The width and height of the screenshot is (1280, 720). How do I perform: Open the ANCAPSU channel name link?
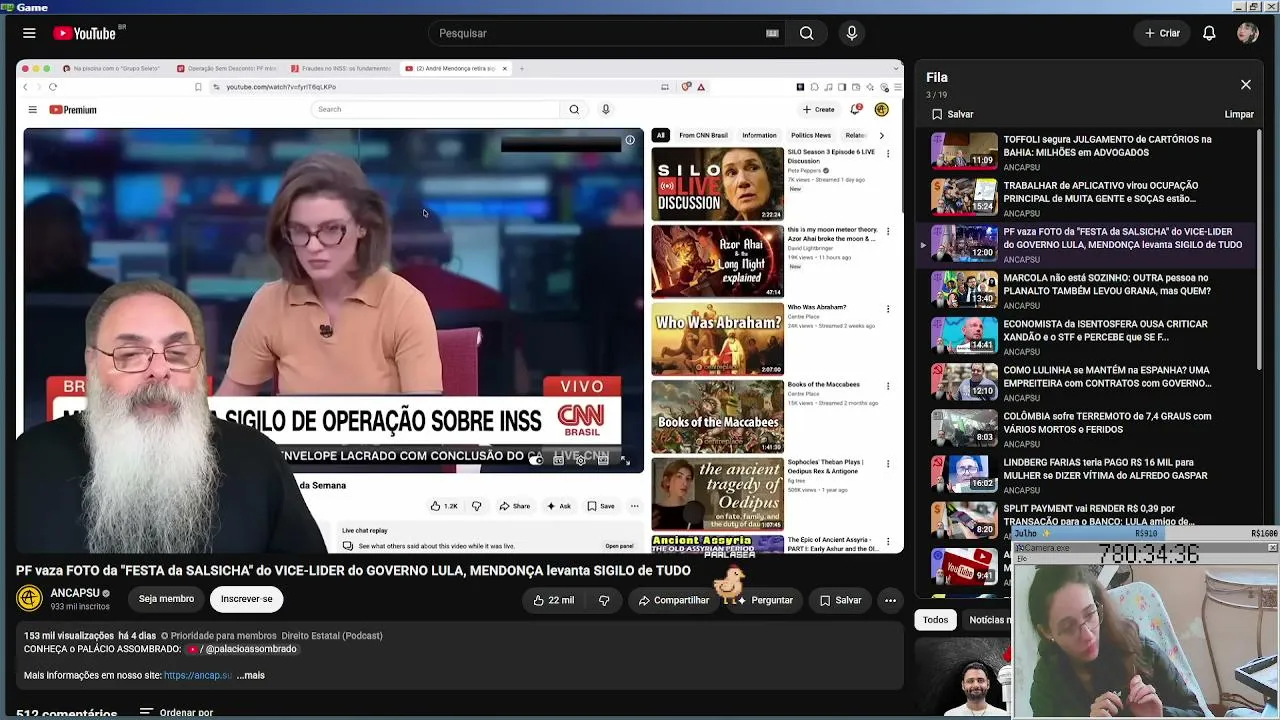75,593
